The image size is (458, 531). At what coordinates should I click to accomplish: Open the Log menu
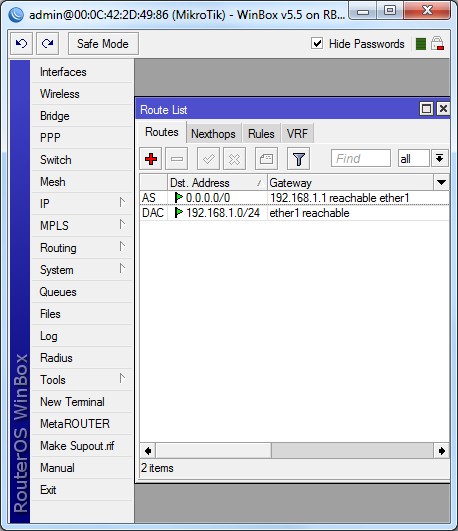(82, 336)
